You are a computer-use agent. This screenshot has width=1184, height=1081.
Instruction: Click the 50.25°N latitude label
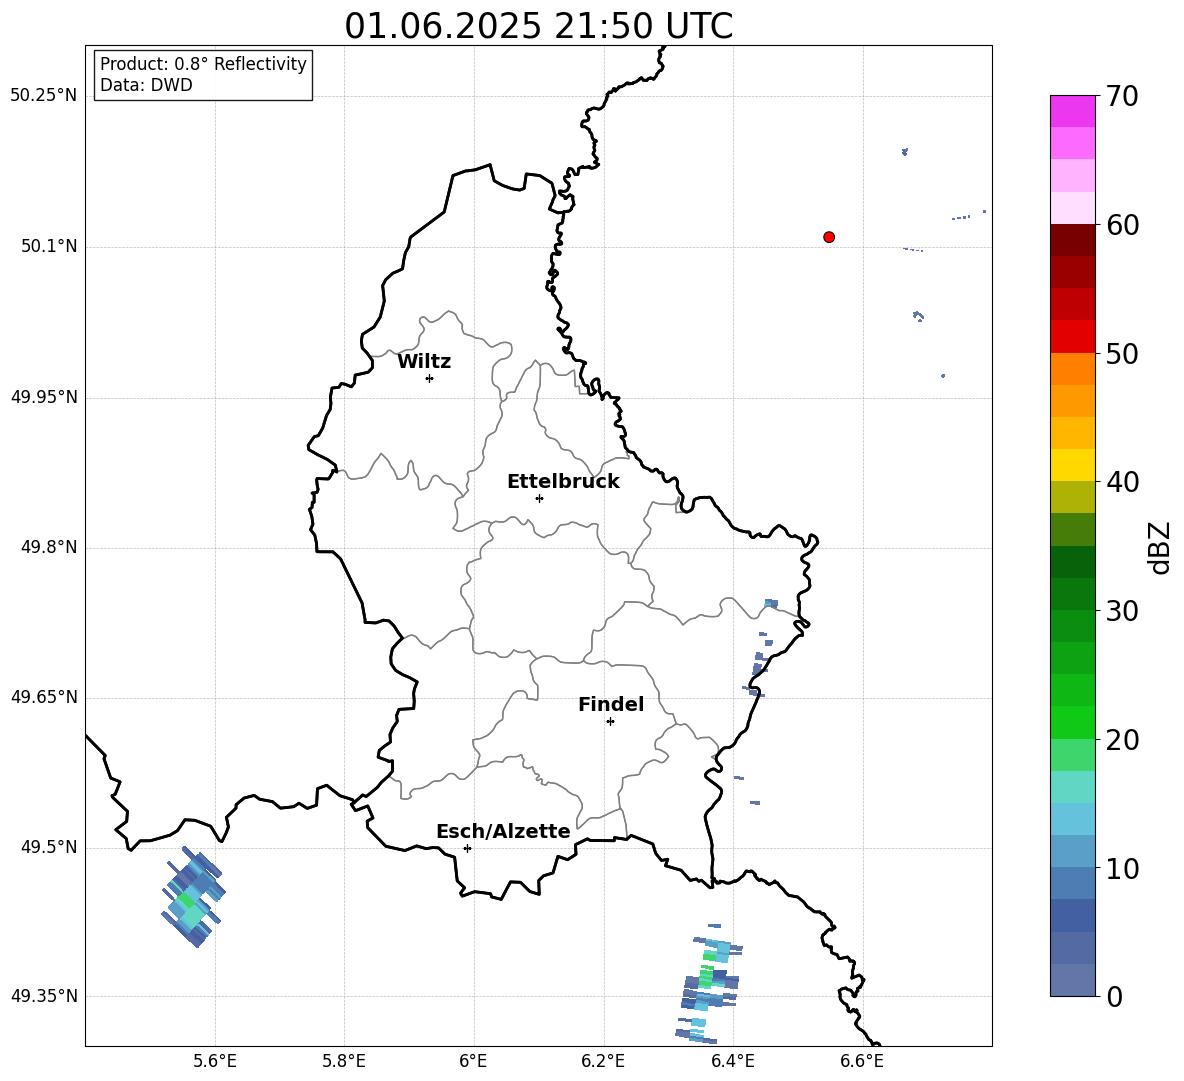[x=44, y=96]
